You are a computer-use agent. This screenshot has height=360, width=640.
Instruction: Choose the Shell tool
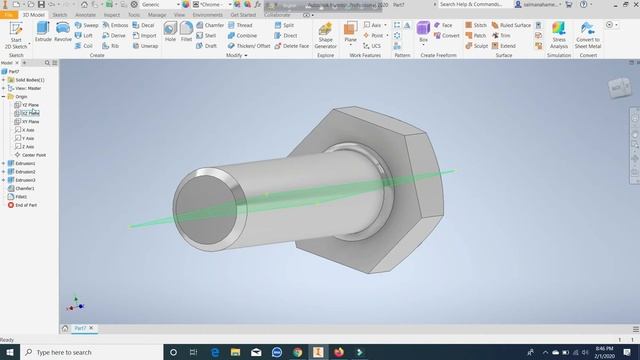(206, 36)
